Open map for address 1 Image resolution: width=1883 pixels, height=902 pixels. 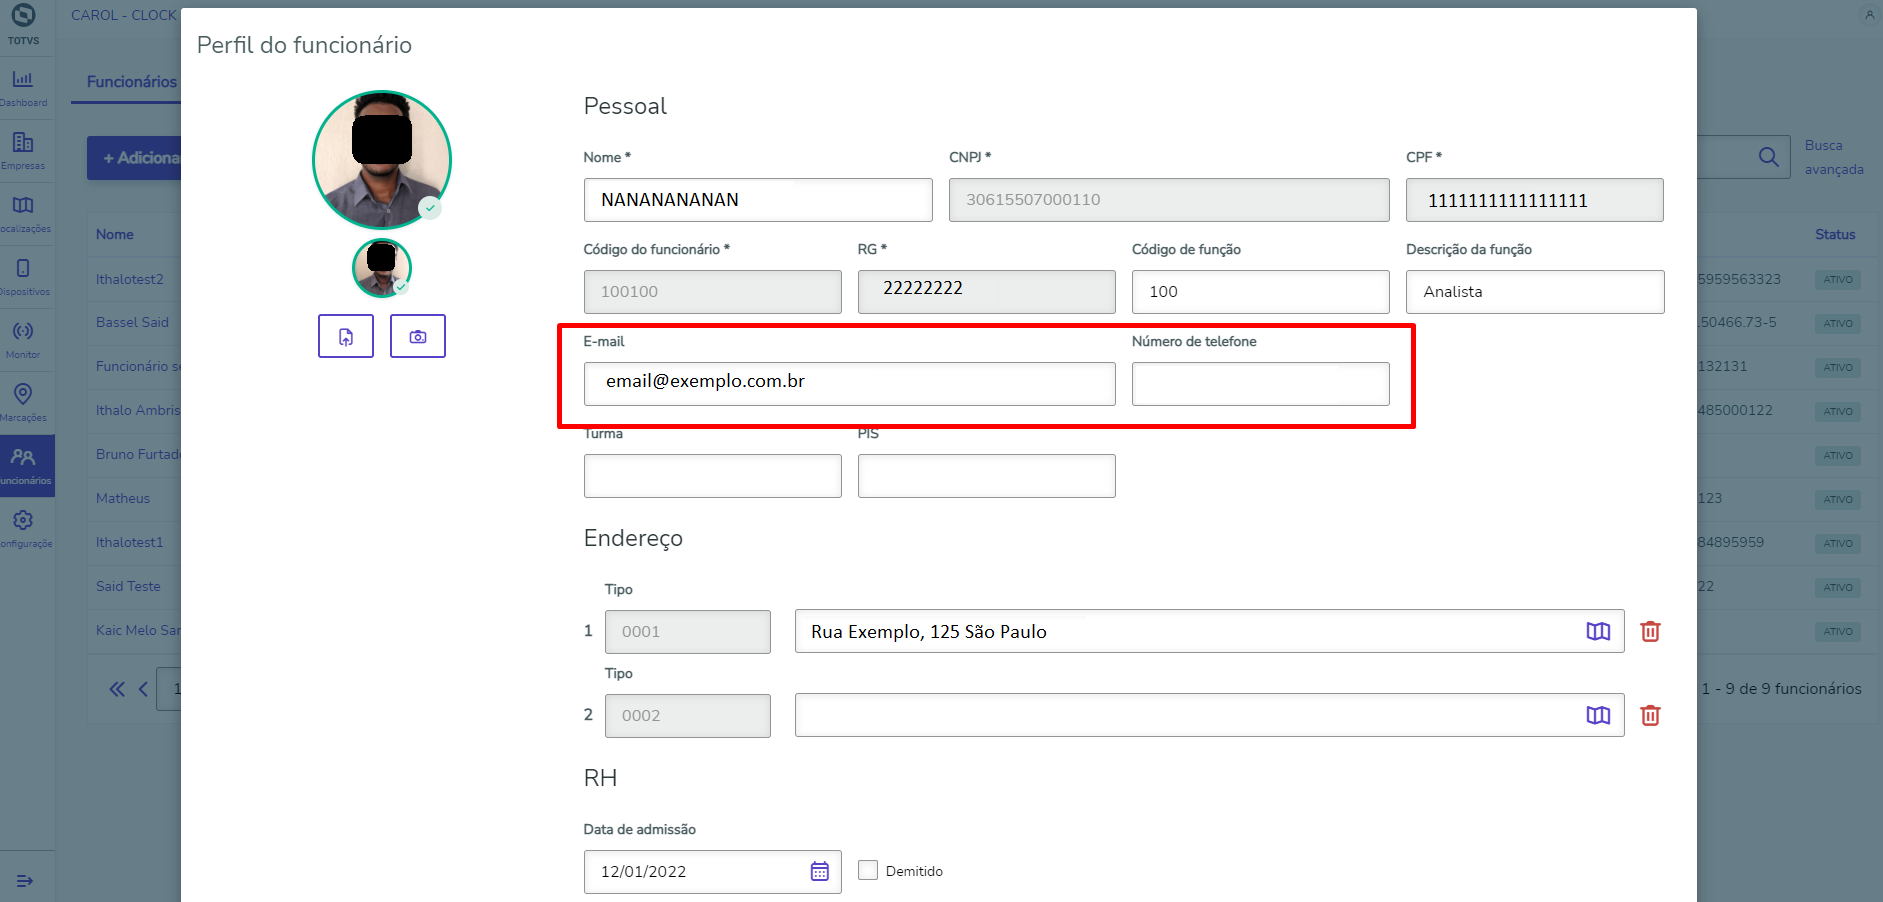1598,631
